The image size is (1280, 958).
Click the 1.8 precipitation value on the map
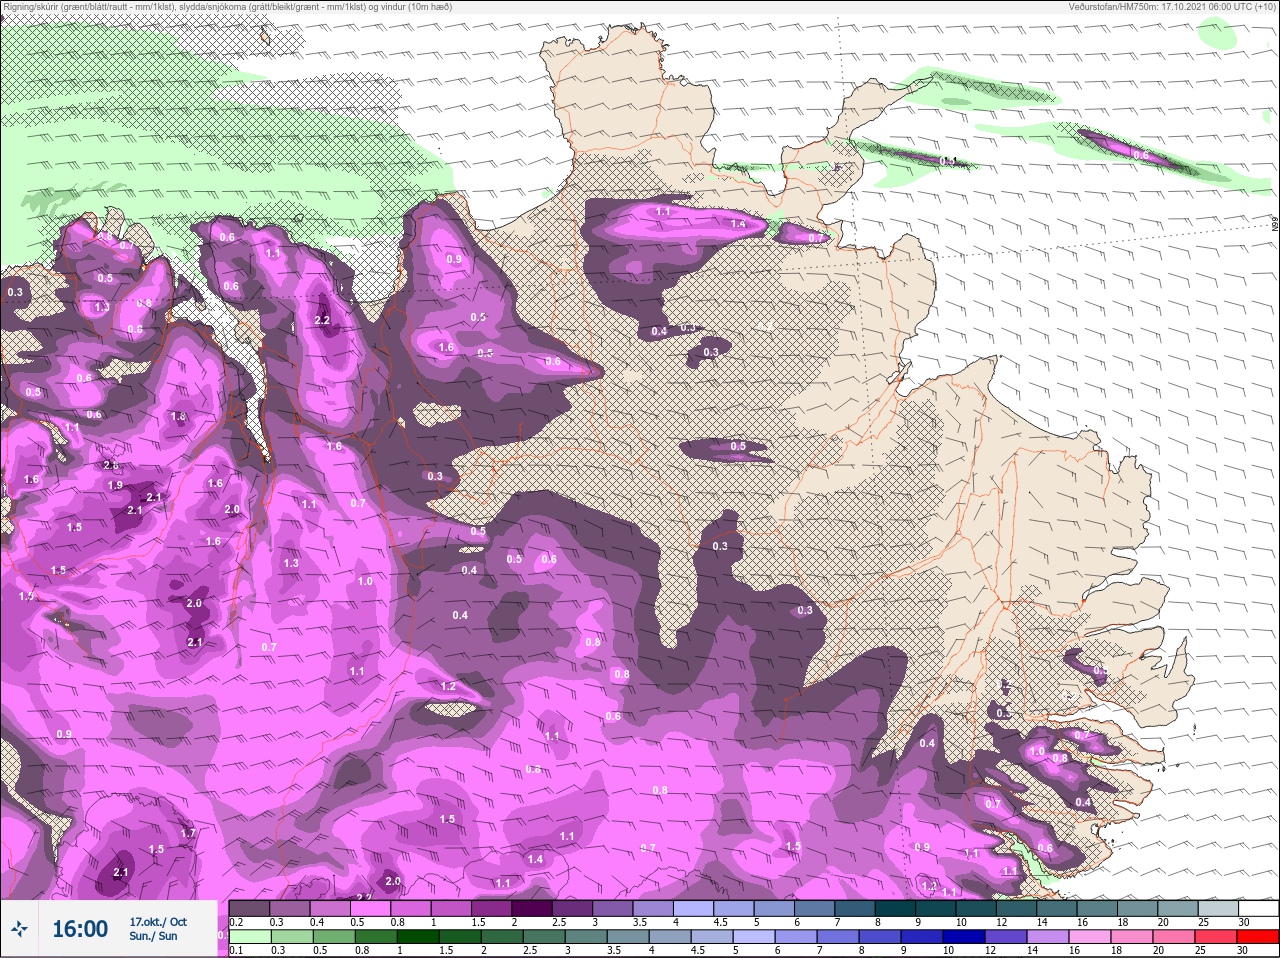(179, 417)
